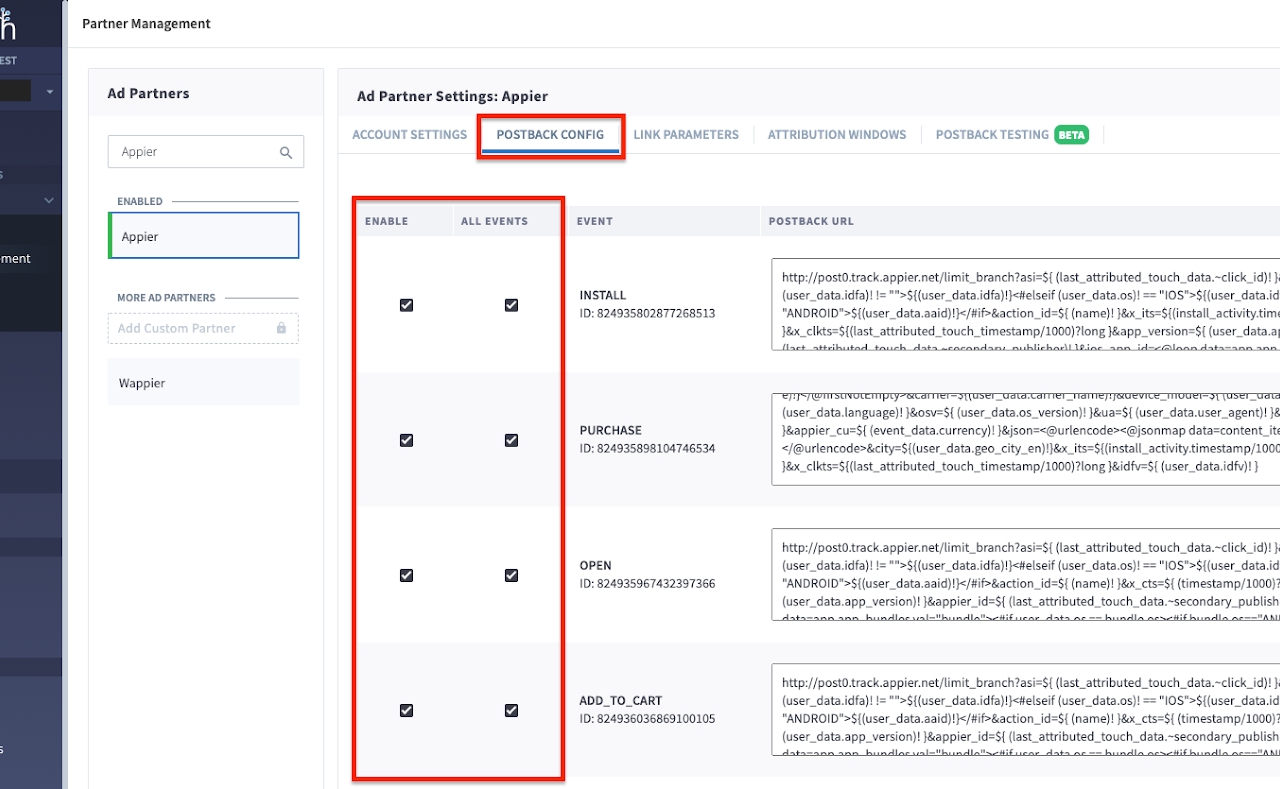Collapse the sidebar section chevron
Image resolution: width=1280 pixels, height=789 pixels.
click(x=48, y=200)
